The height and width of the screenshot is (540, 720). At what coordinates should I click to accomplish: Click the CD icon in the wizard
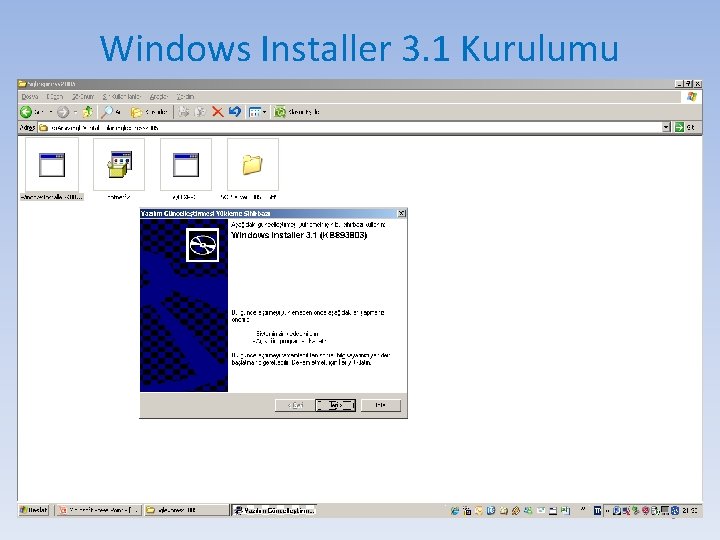point(202,245)
